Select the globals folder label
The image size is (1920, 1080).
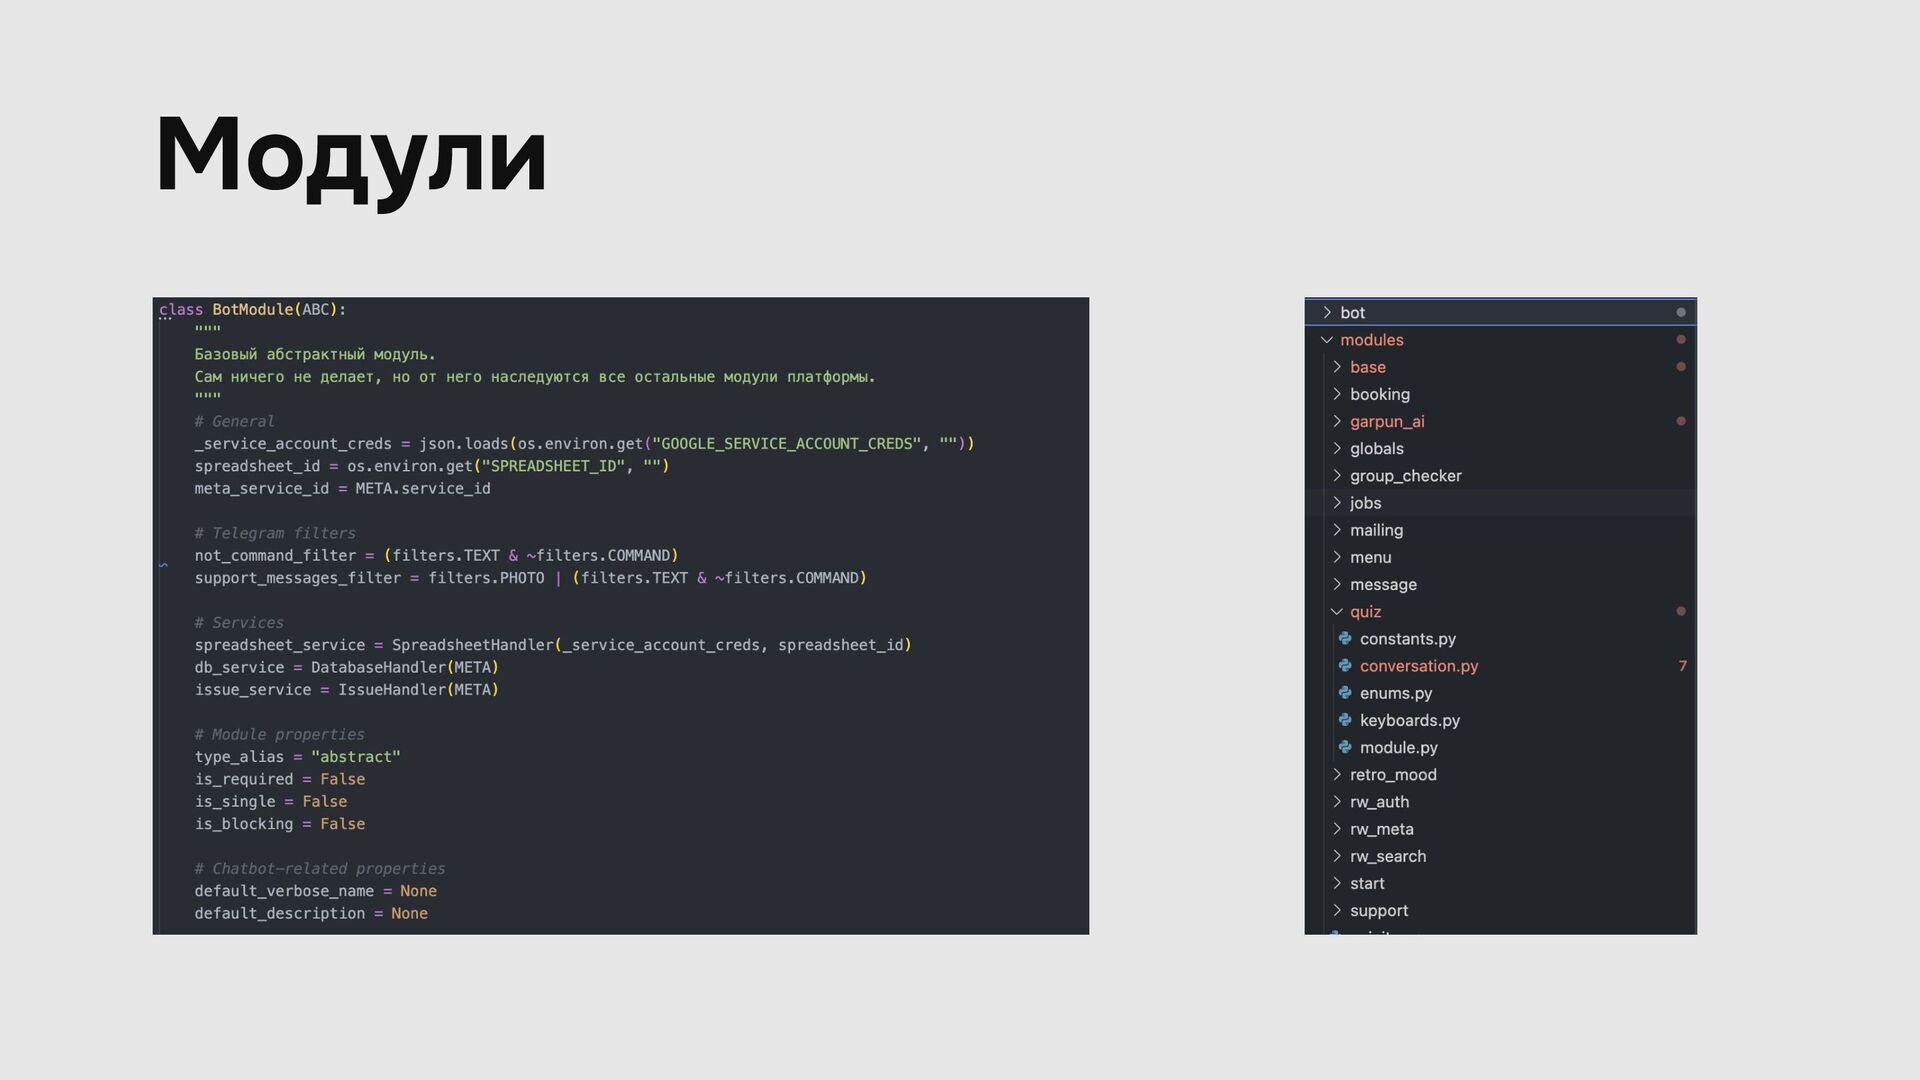coord(1376,448)
